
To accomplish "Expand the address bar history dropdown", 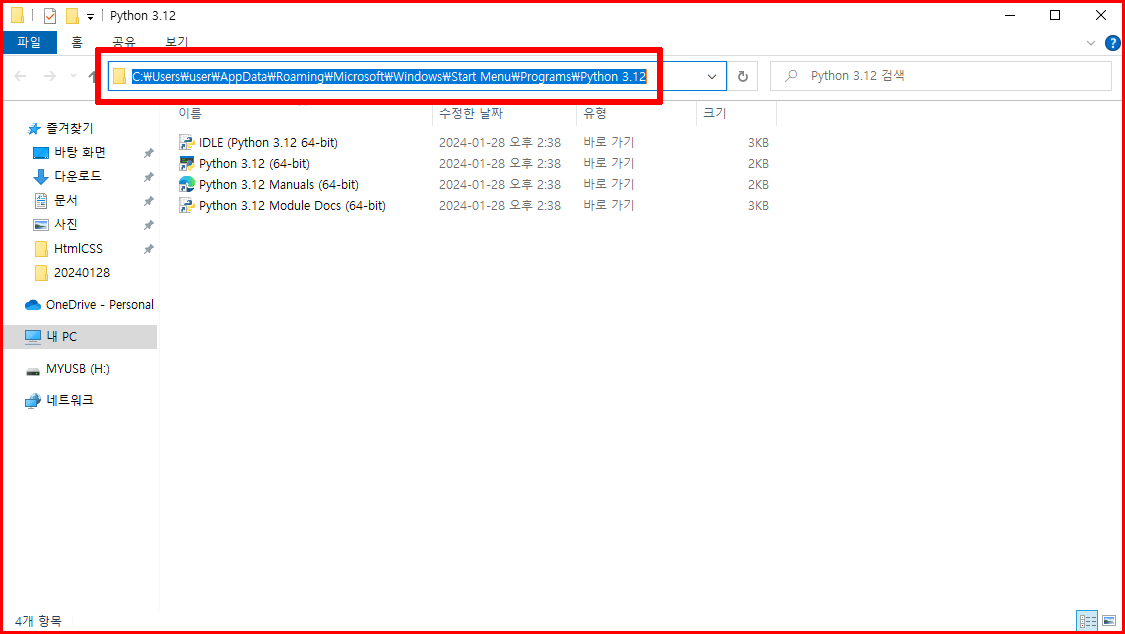I will coord(712,77).
